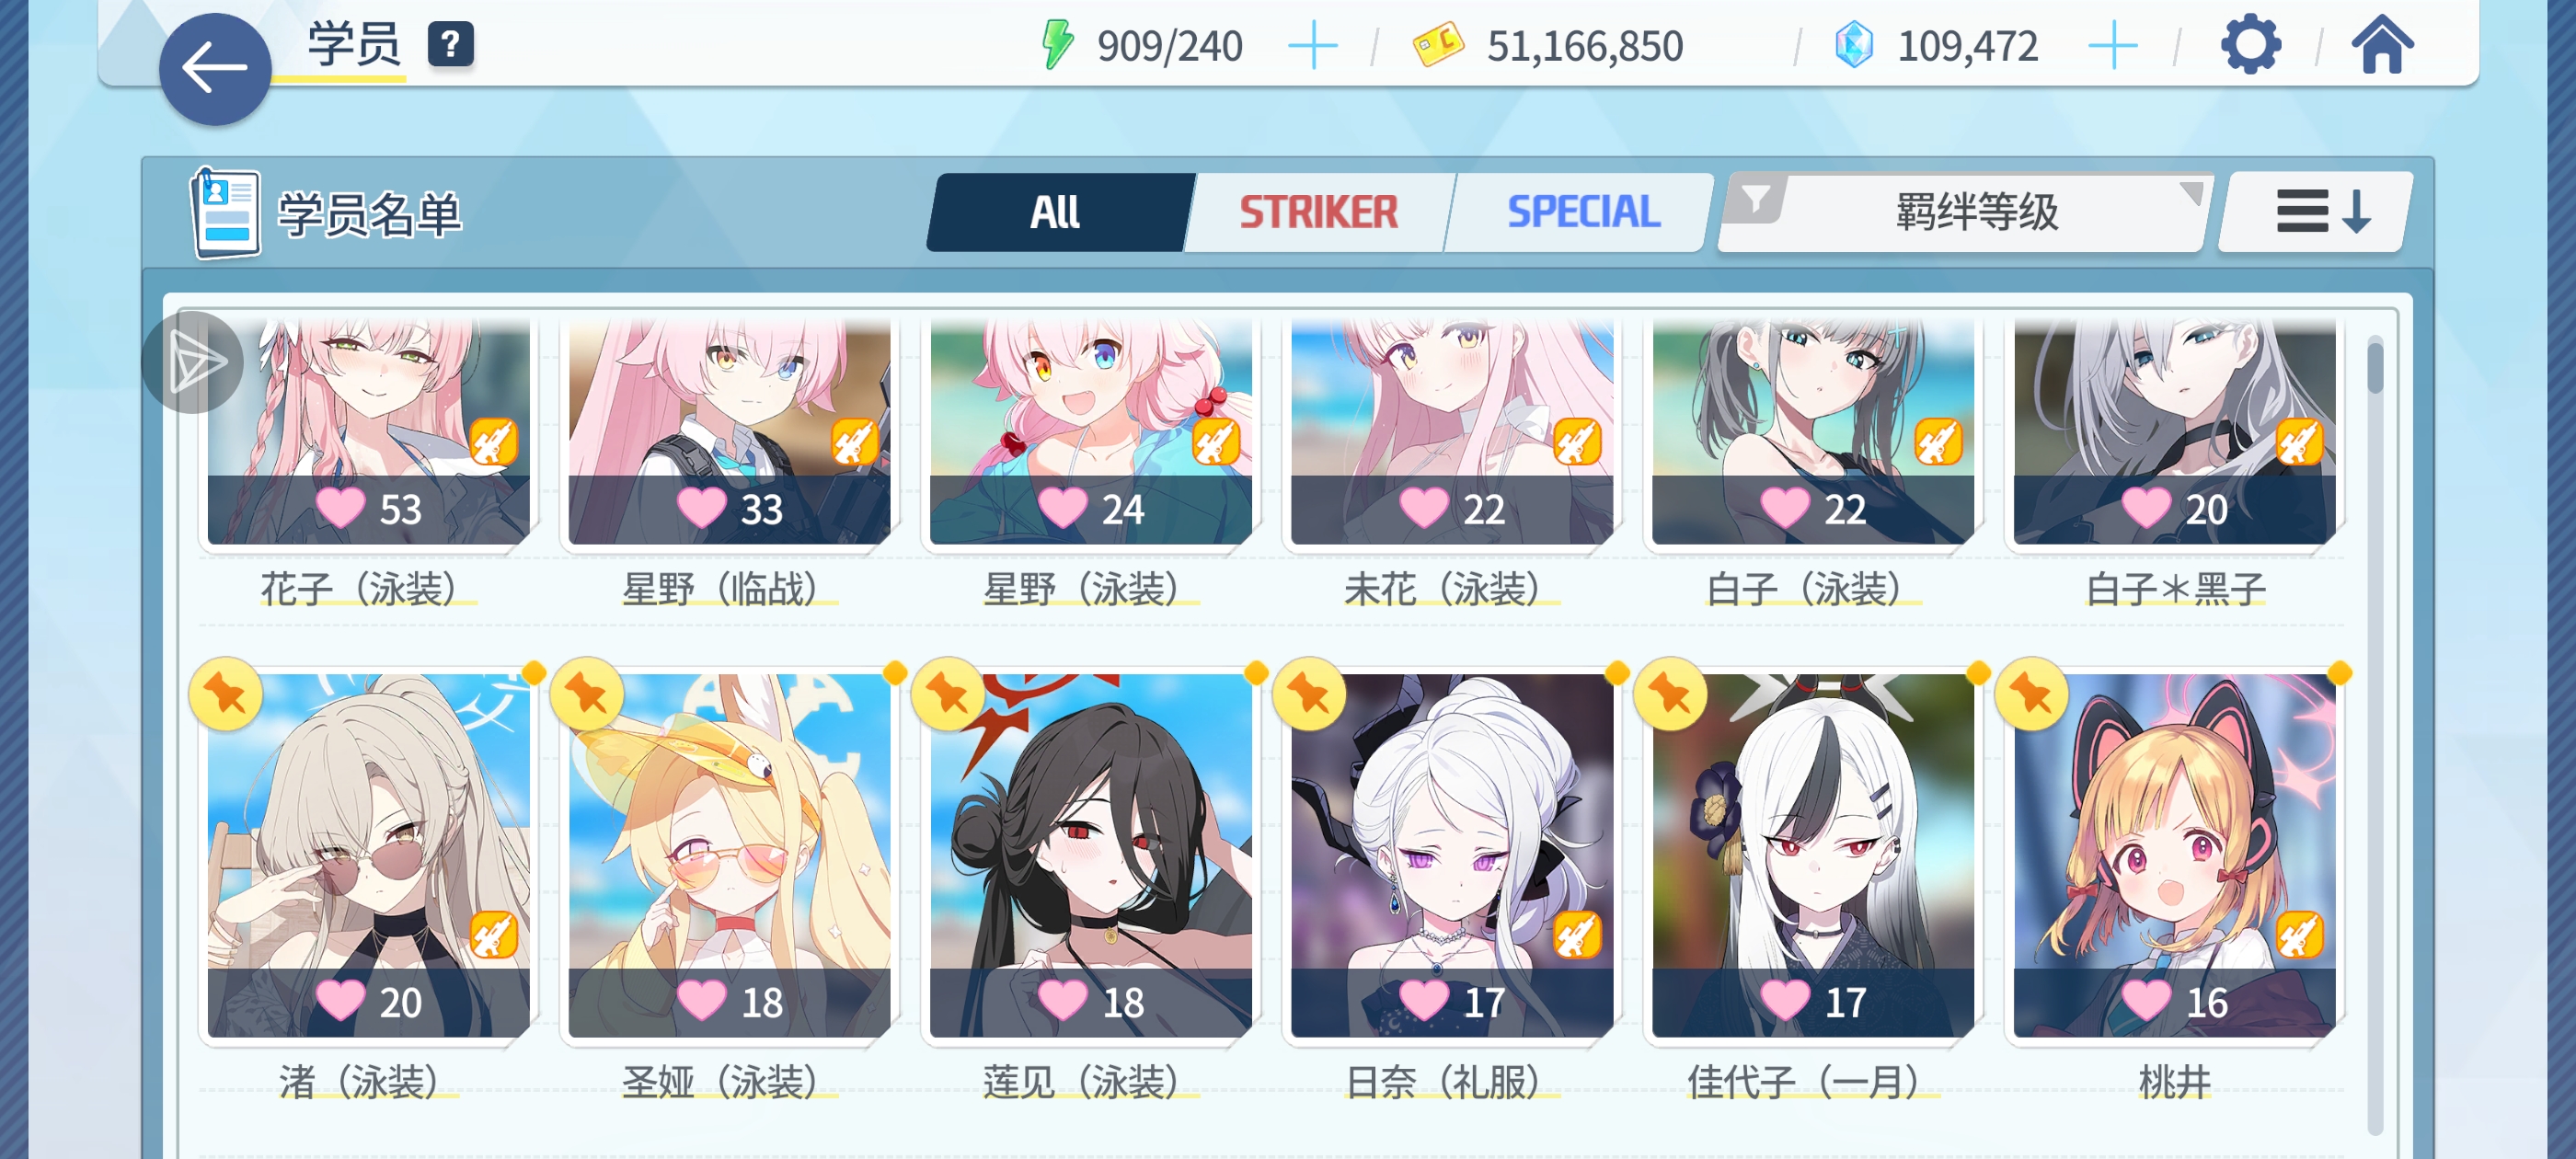Return to the home screen via the house icon
This screenshot has width=2576, height=1159.
[2382, 45]
